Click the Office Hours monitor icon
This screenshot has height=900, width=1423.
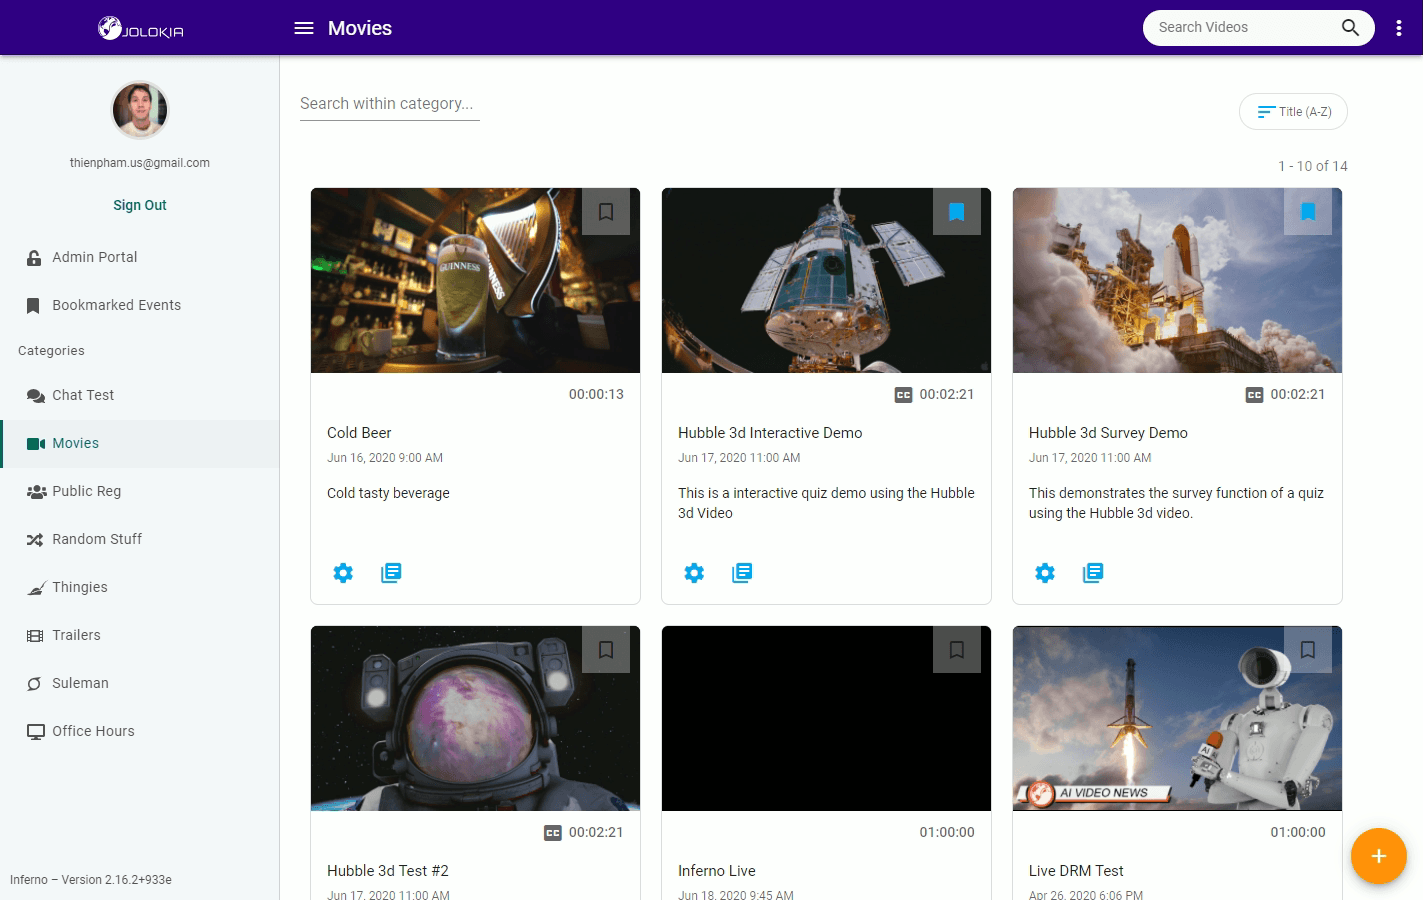36,732
